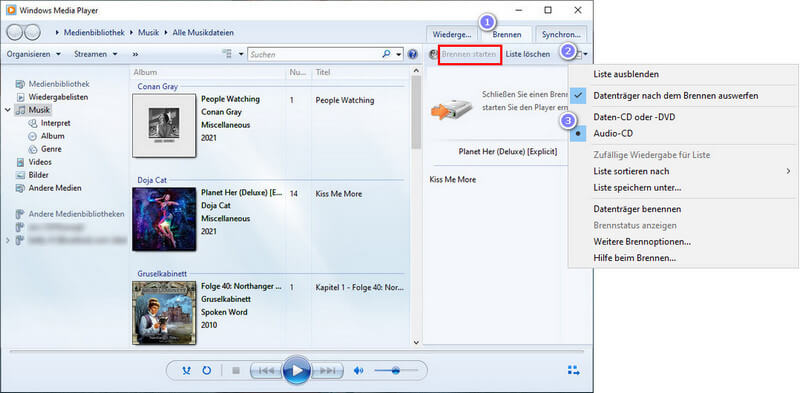Screen dimensions: 800x393
Task: Switch to the Wiedergabe tab
Action: click(452, 35)
